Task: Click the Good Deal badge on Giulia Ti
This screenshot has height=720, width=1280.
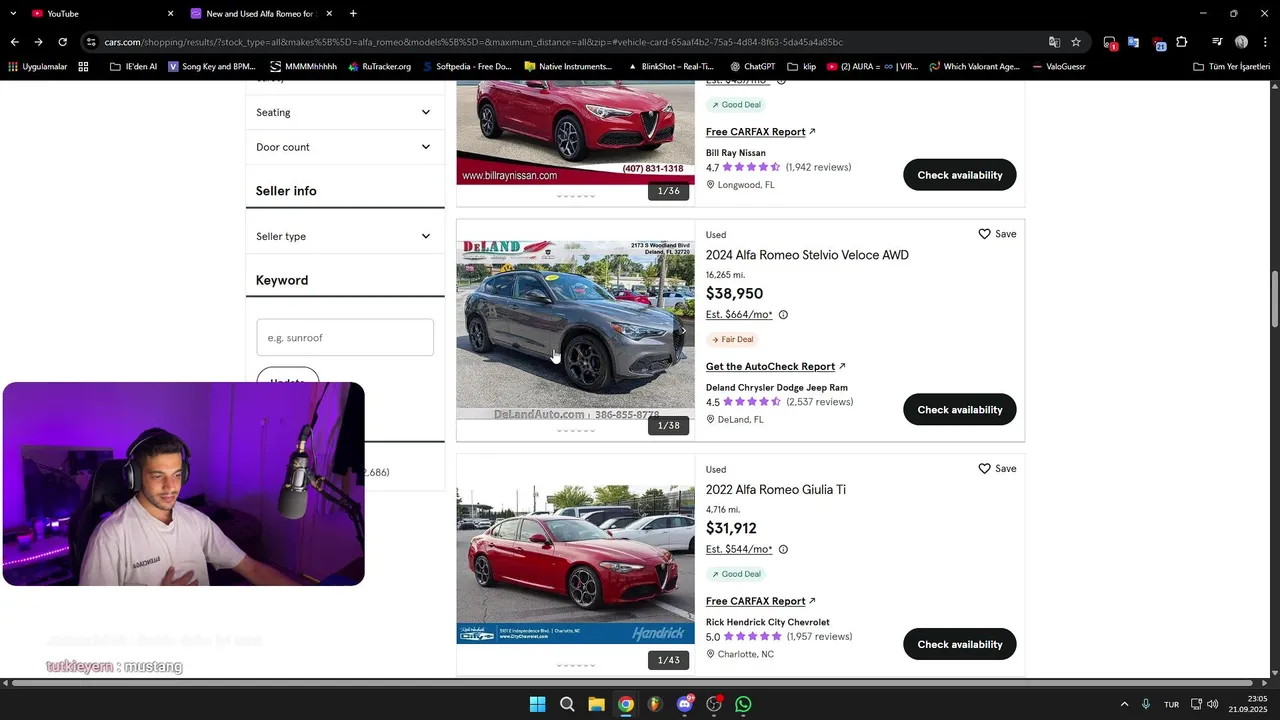Action: pos(737,575)
